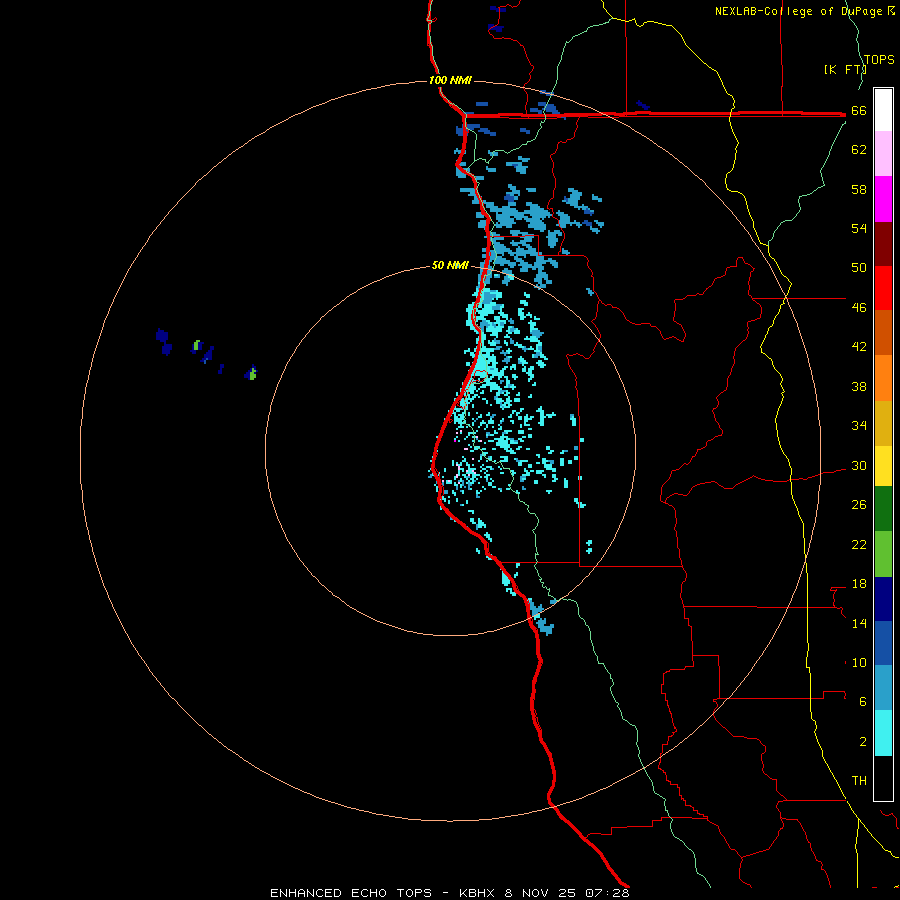Click the 2 legend value

(x=863, y=742)
